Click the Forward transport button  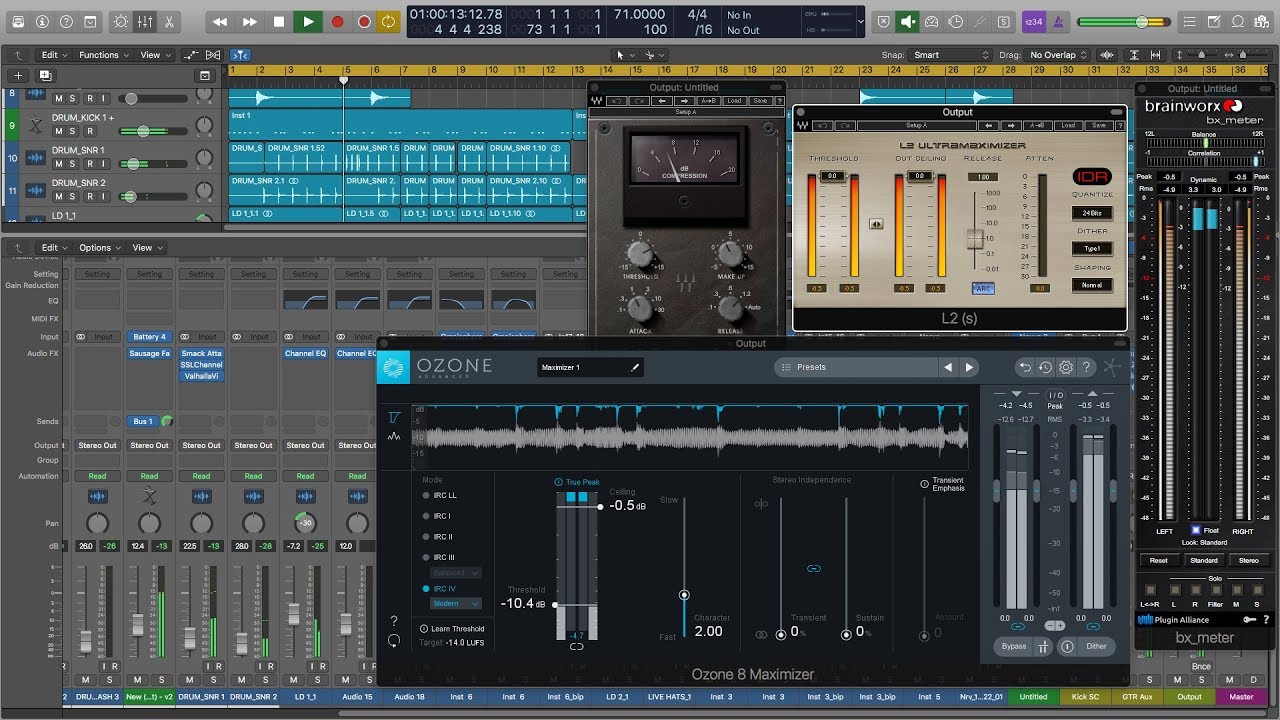click(249, 21)
